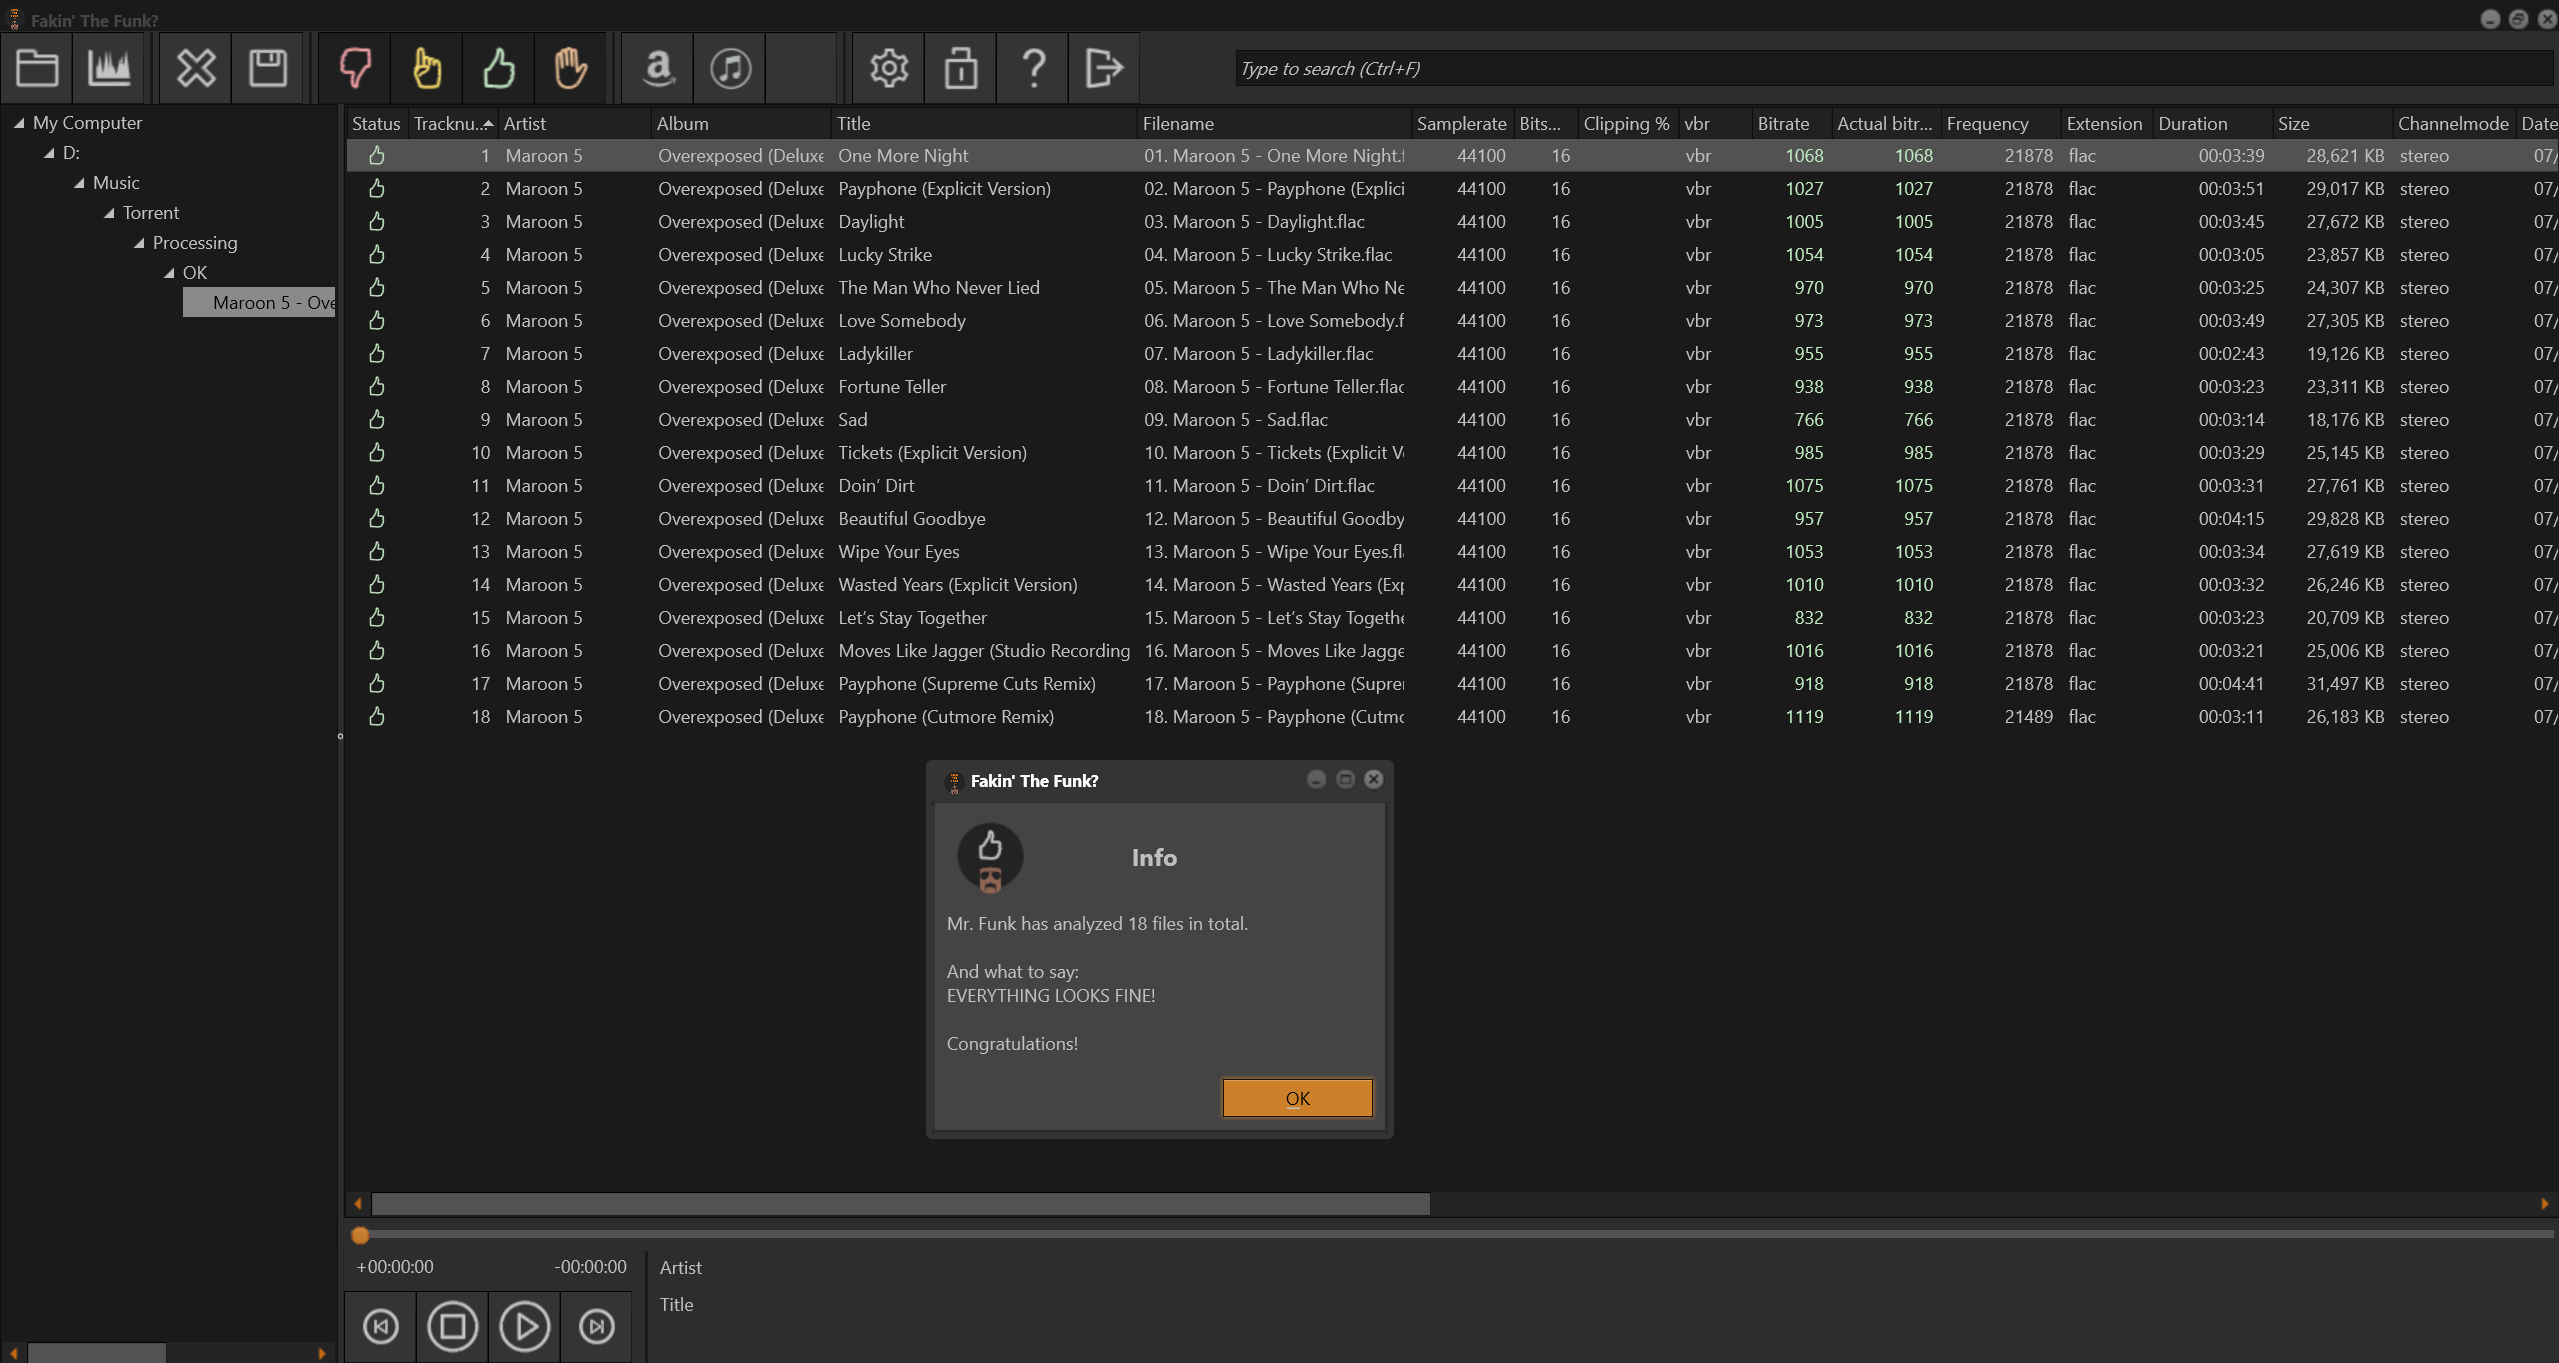Sort by the Duration column header

pyautogui.click(x=2192, y=123)
